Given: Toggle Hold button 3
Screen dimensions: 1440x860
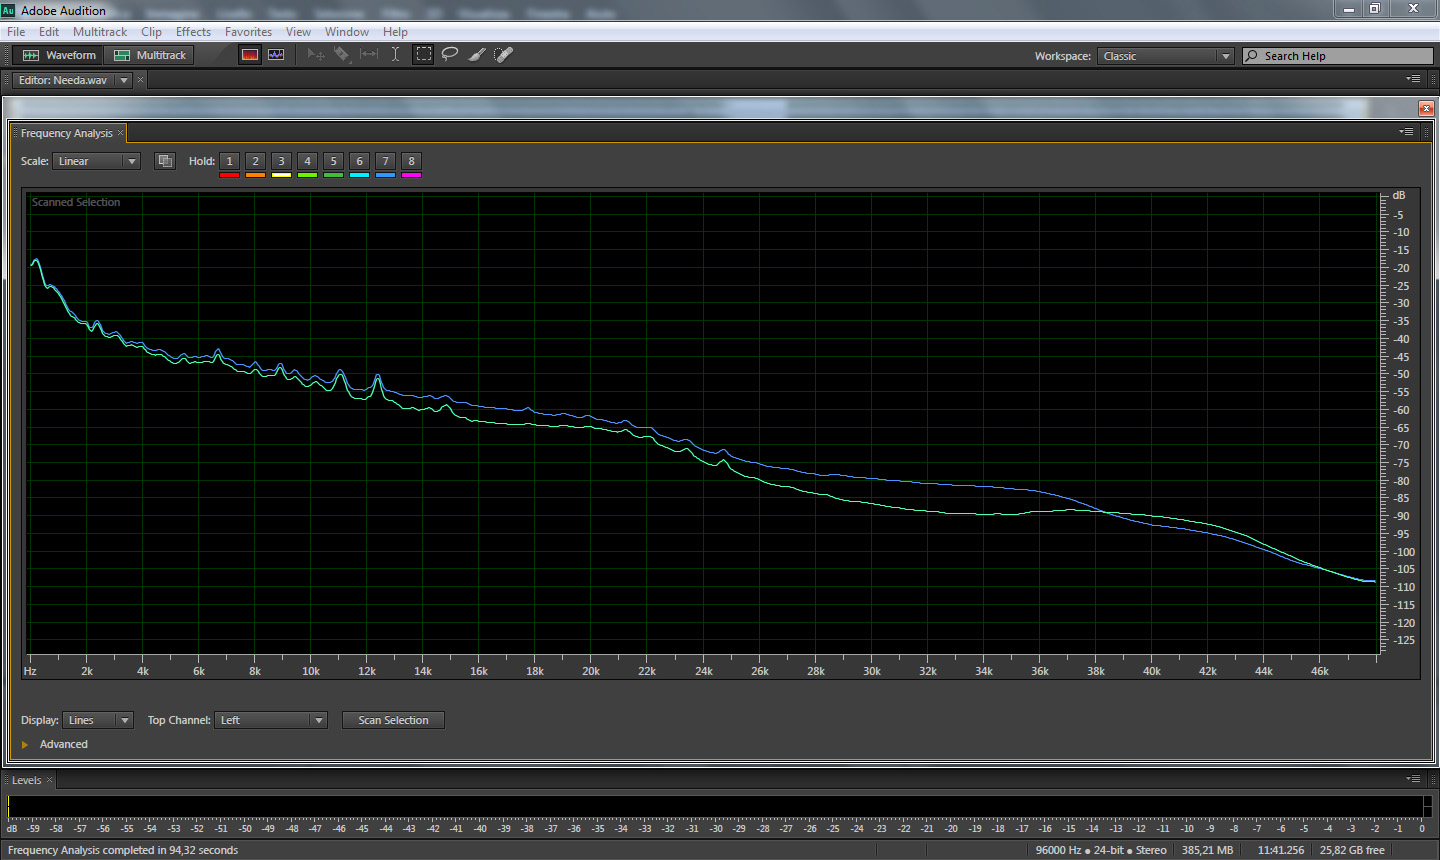Looking at the screenshot, I should point(281,161).
